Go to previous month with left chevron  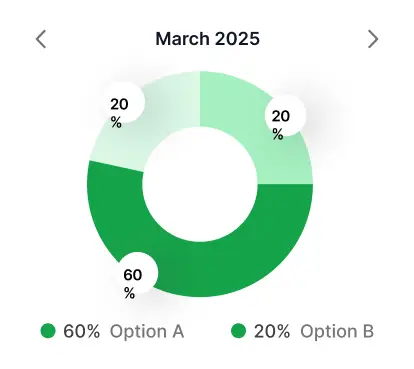[x=41, y=39]
